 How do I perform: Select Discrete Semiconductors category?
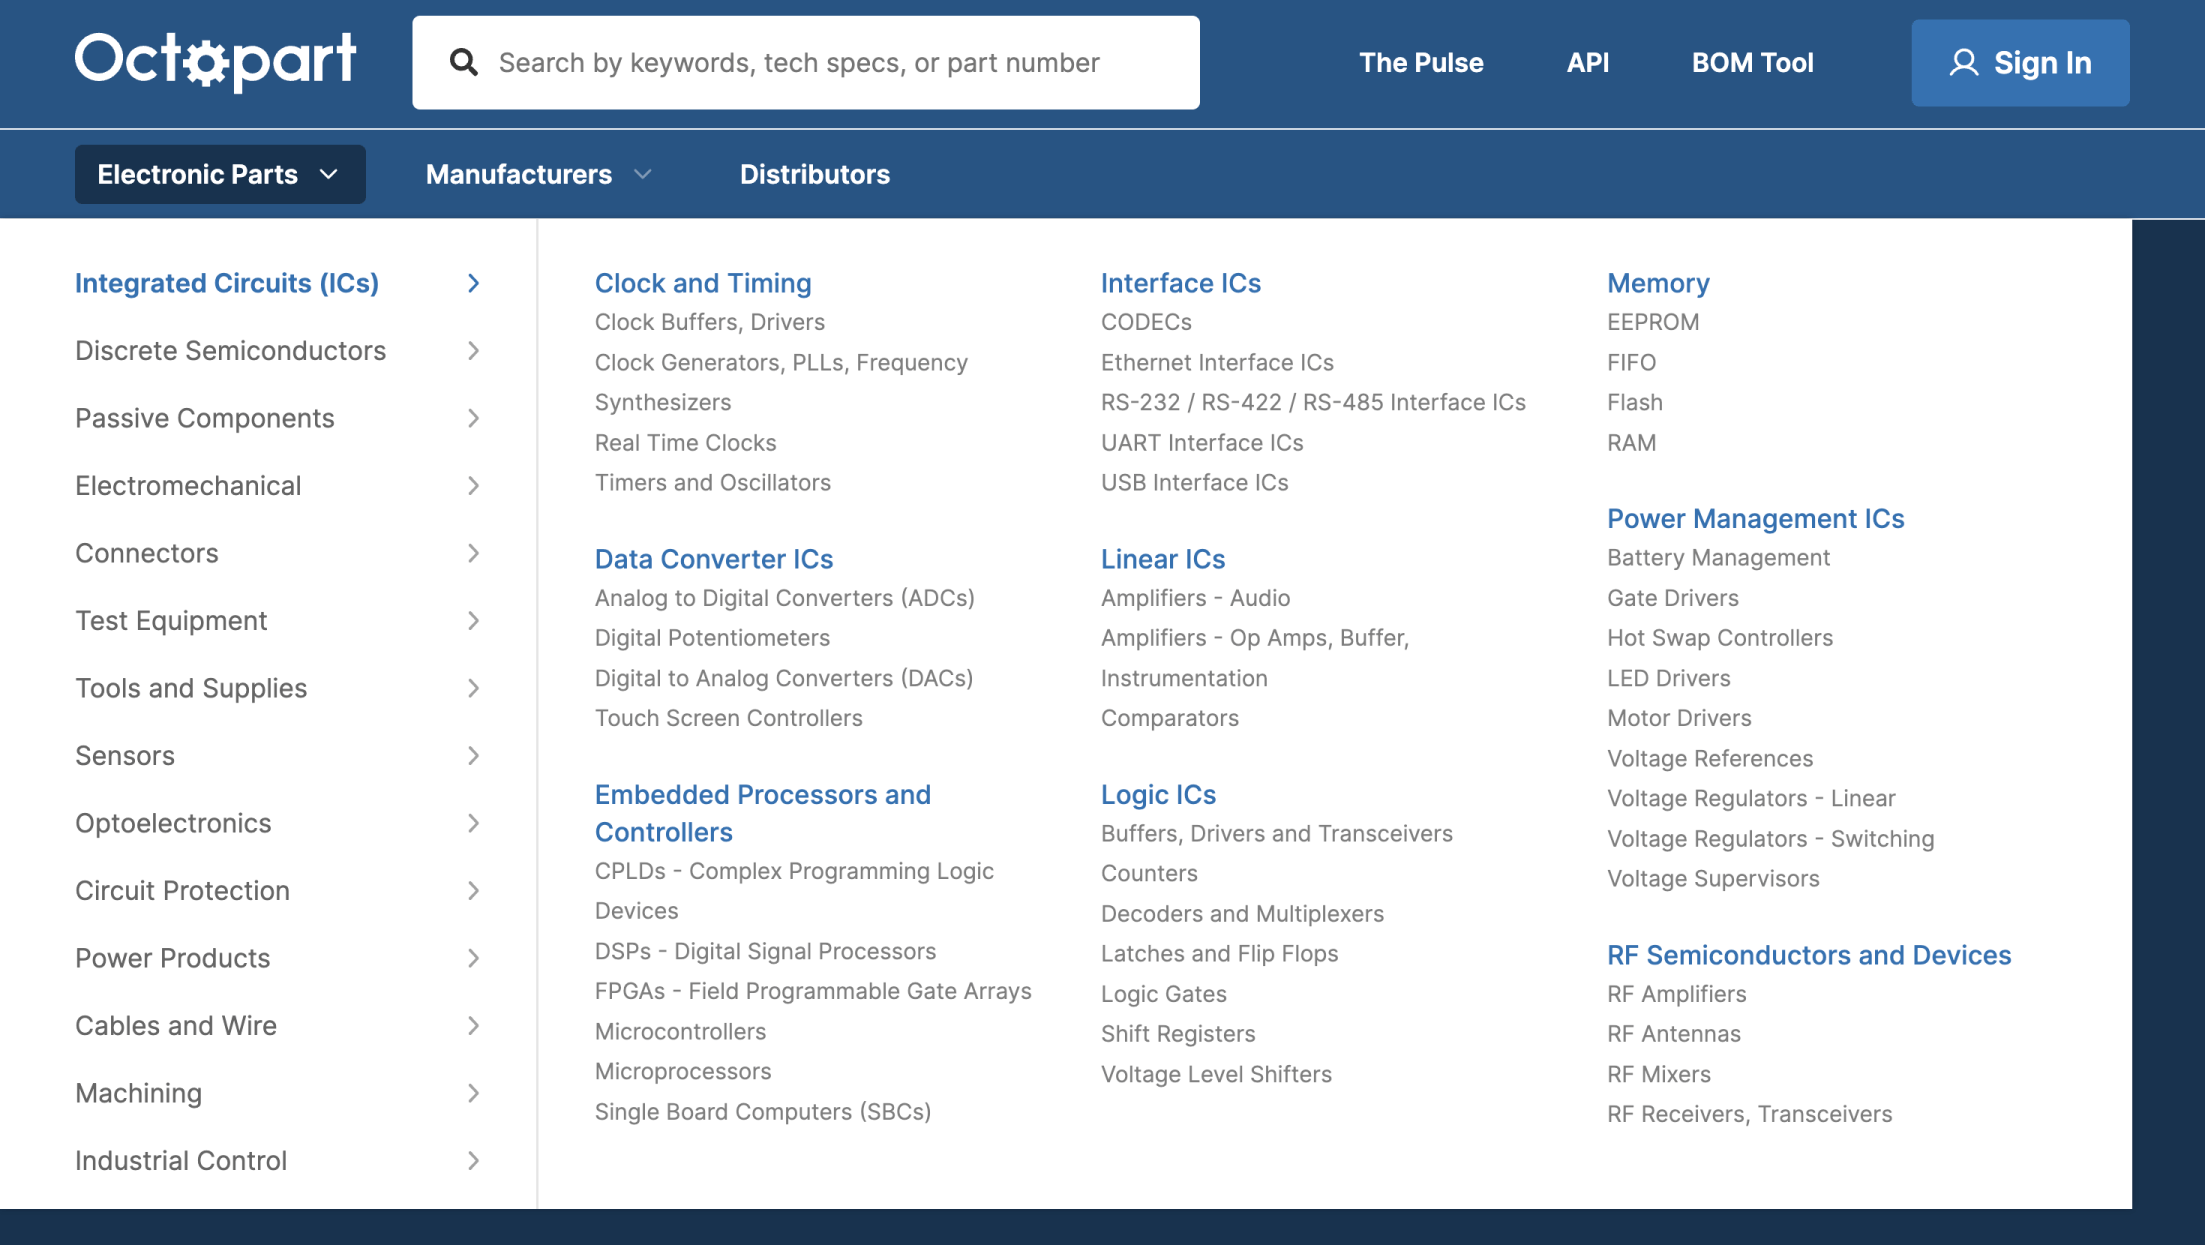(x=230, y=351)
